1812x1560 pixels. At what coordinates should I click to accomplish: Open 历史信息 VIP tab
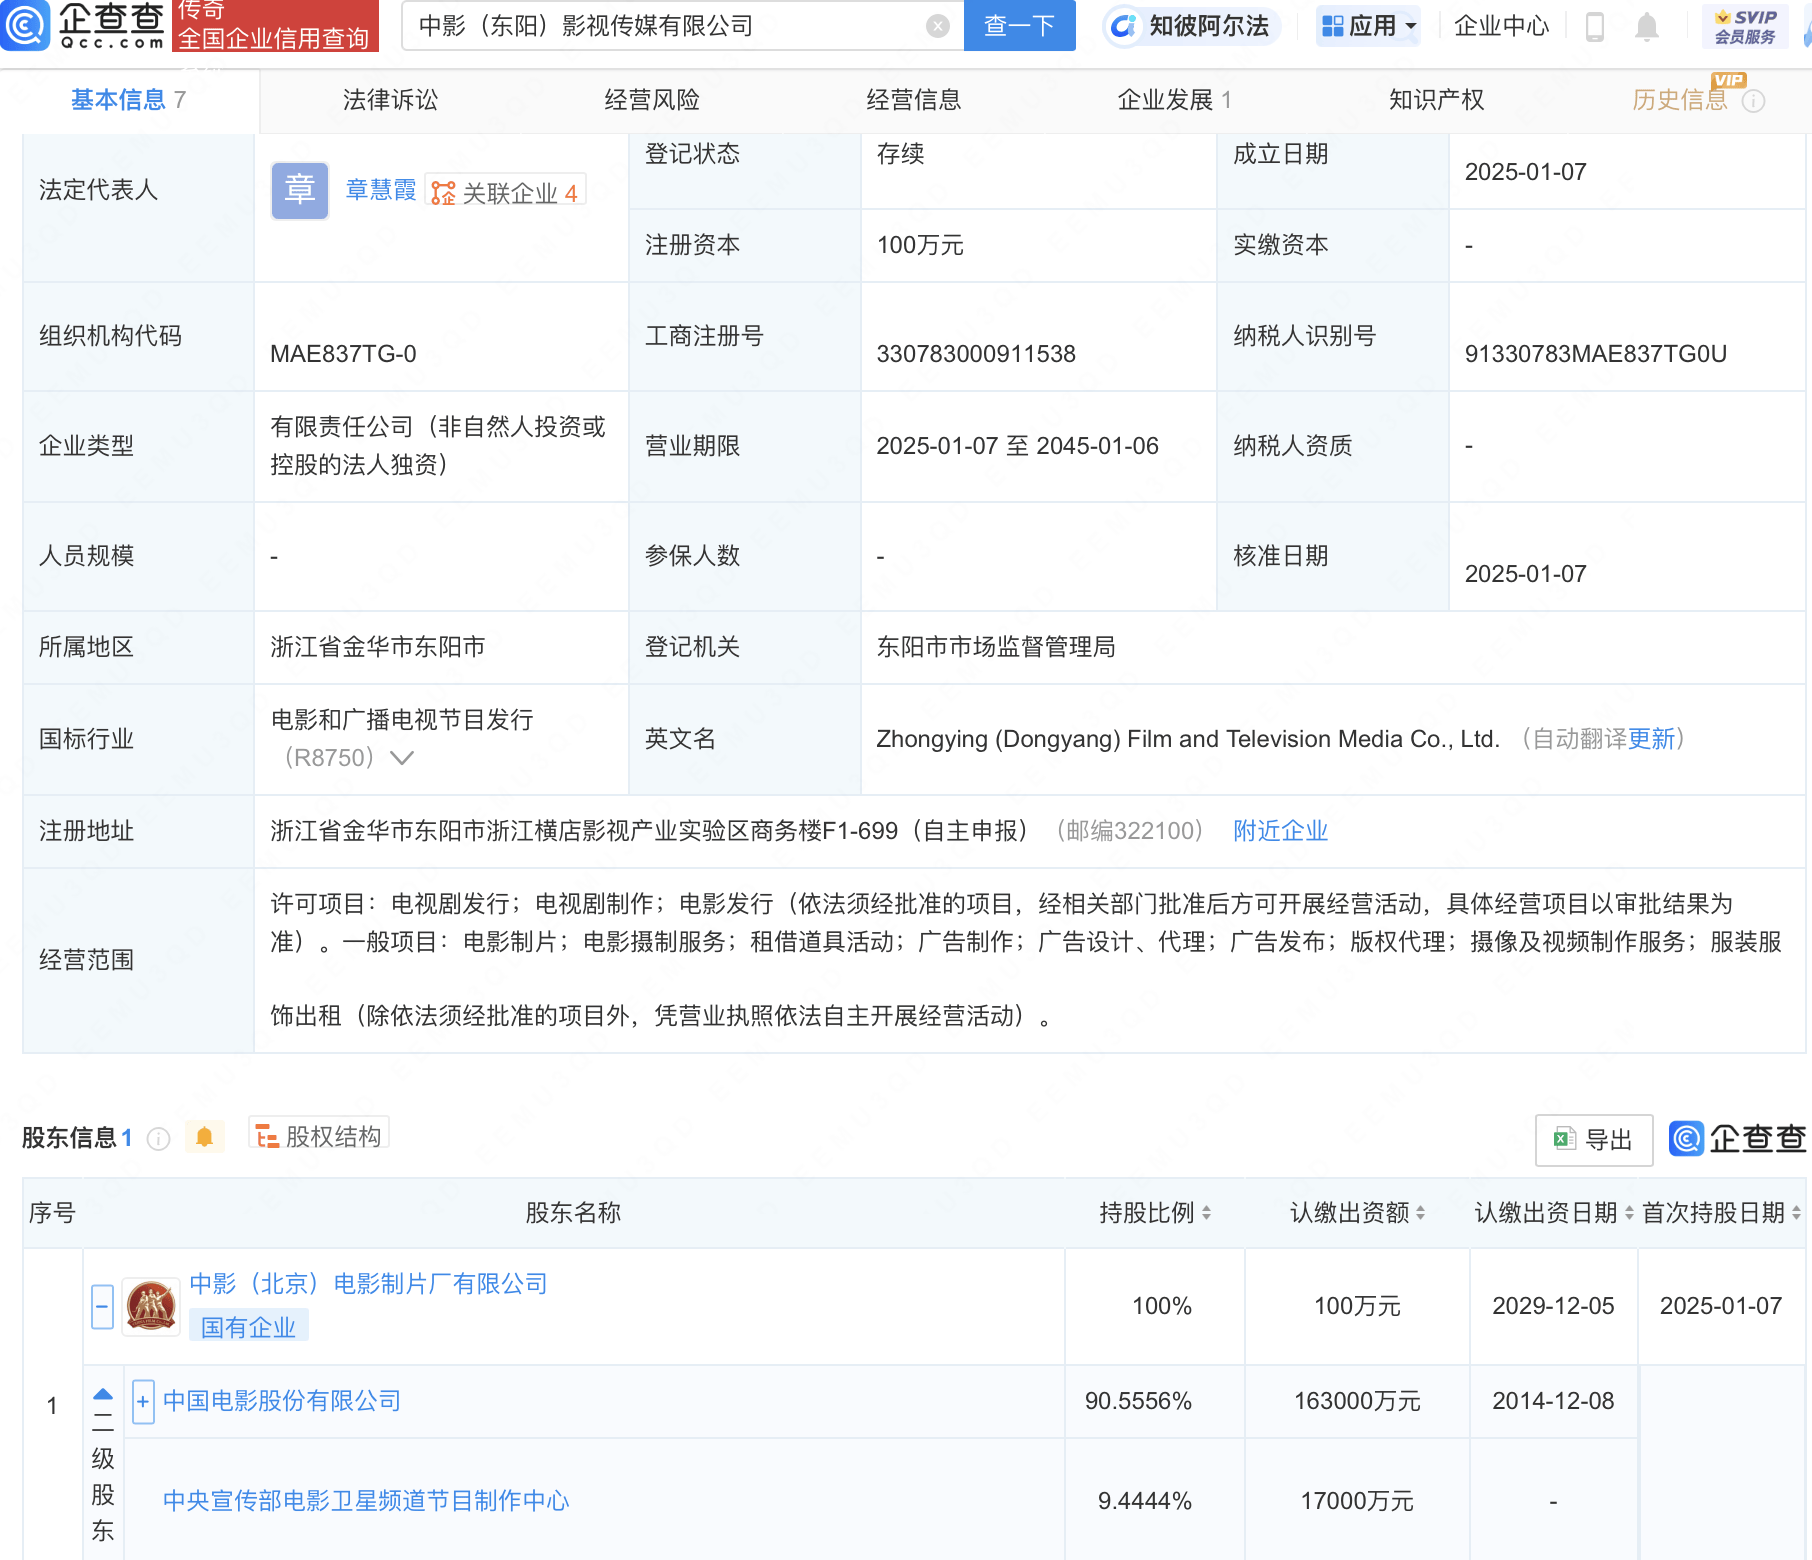pyautogui.click(x=1680, y=100)
